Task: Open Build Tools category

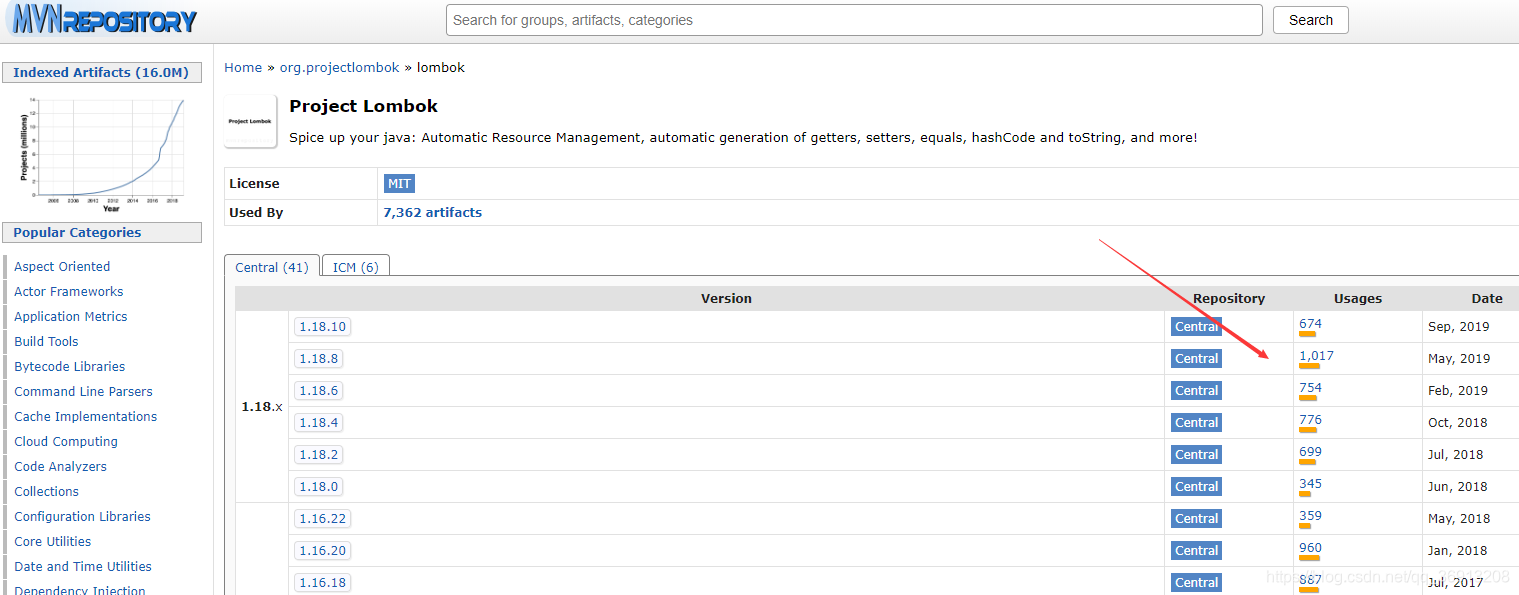Action: pyautogui.click(x=46, y=341)
